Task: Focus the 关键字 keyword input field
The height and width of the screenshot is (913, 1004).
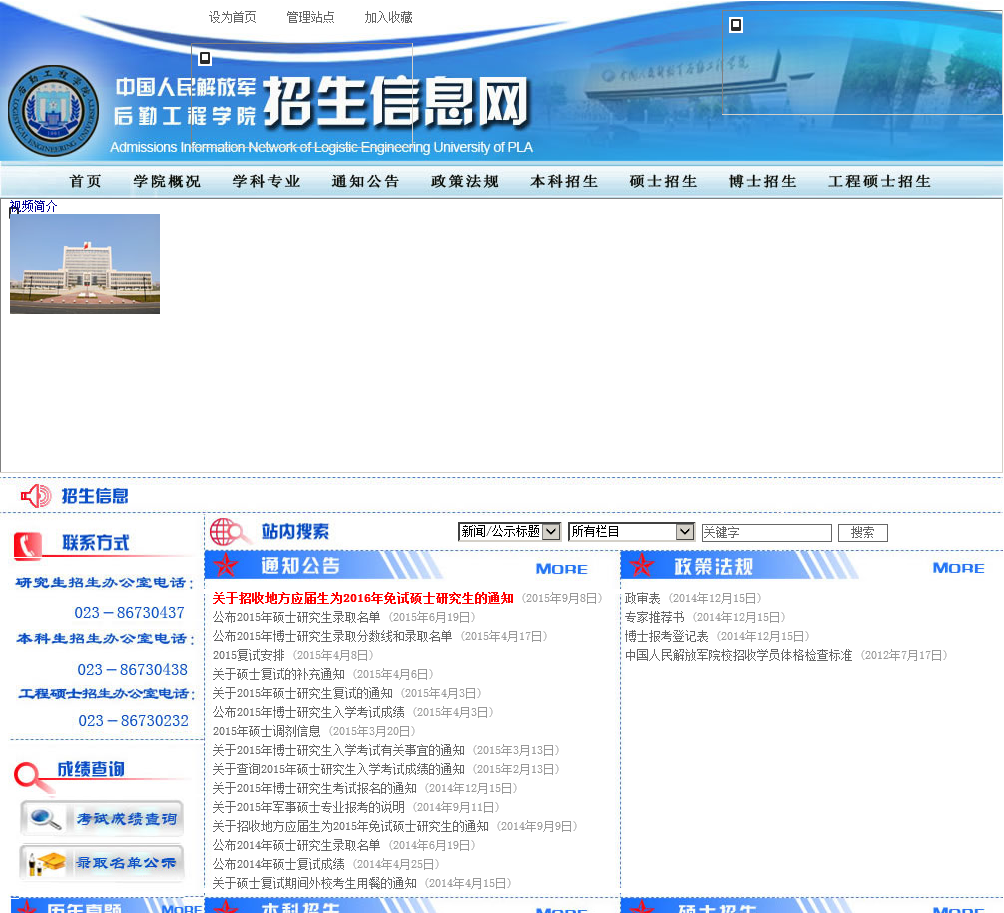Action: 766,533
